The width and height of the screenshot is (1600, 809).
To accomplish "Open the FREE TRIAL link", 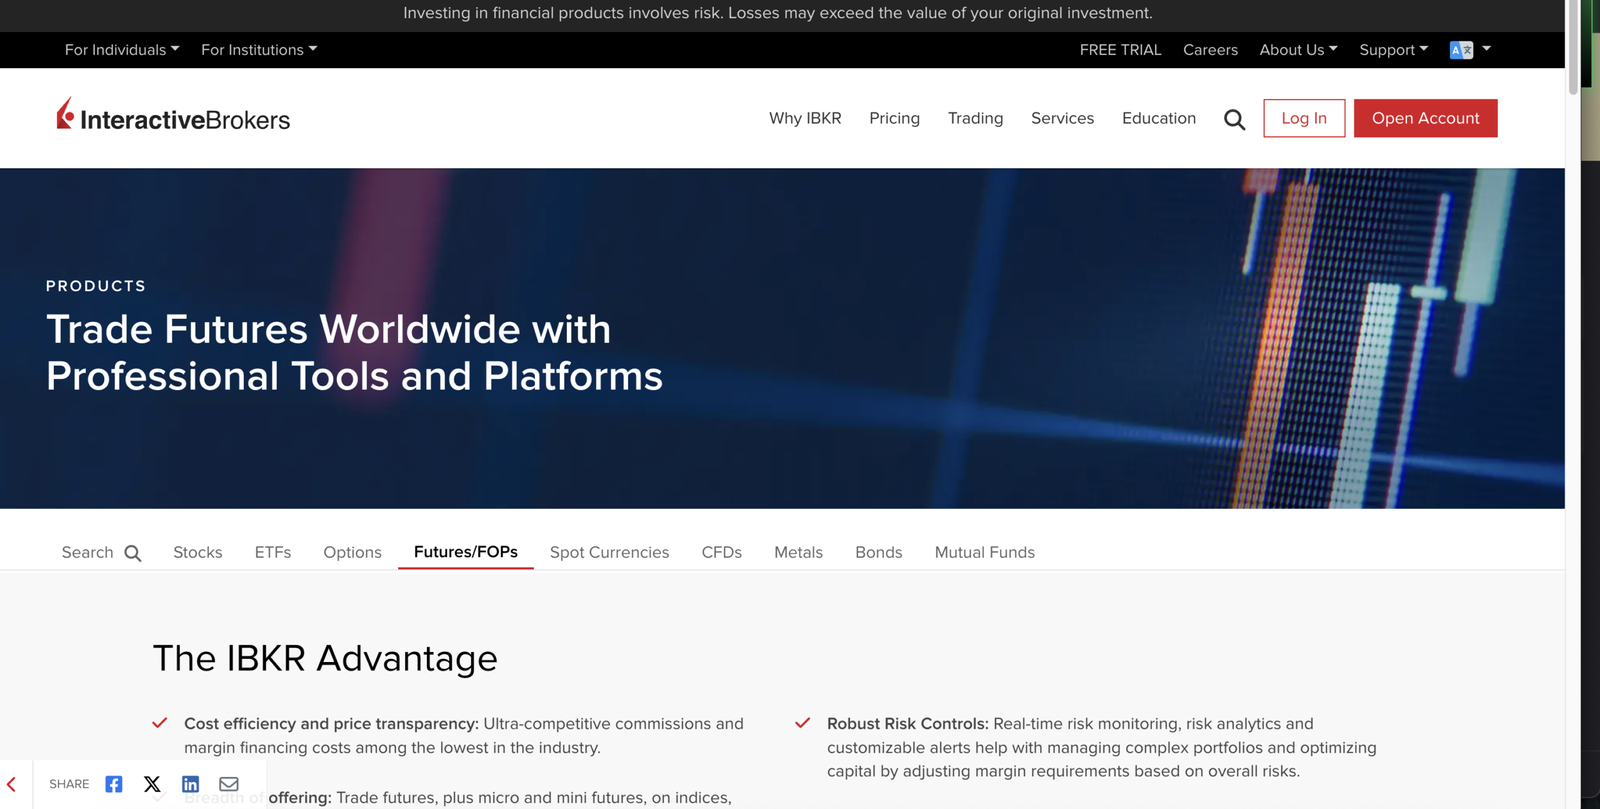I will [x=1120, y=50].
